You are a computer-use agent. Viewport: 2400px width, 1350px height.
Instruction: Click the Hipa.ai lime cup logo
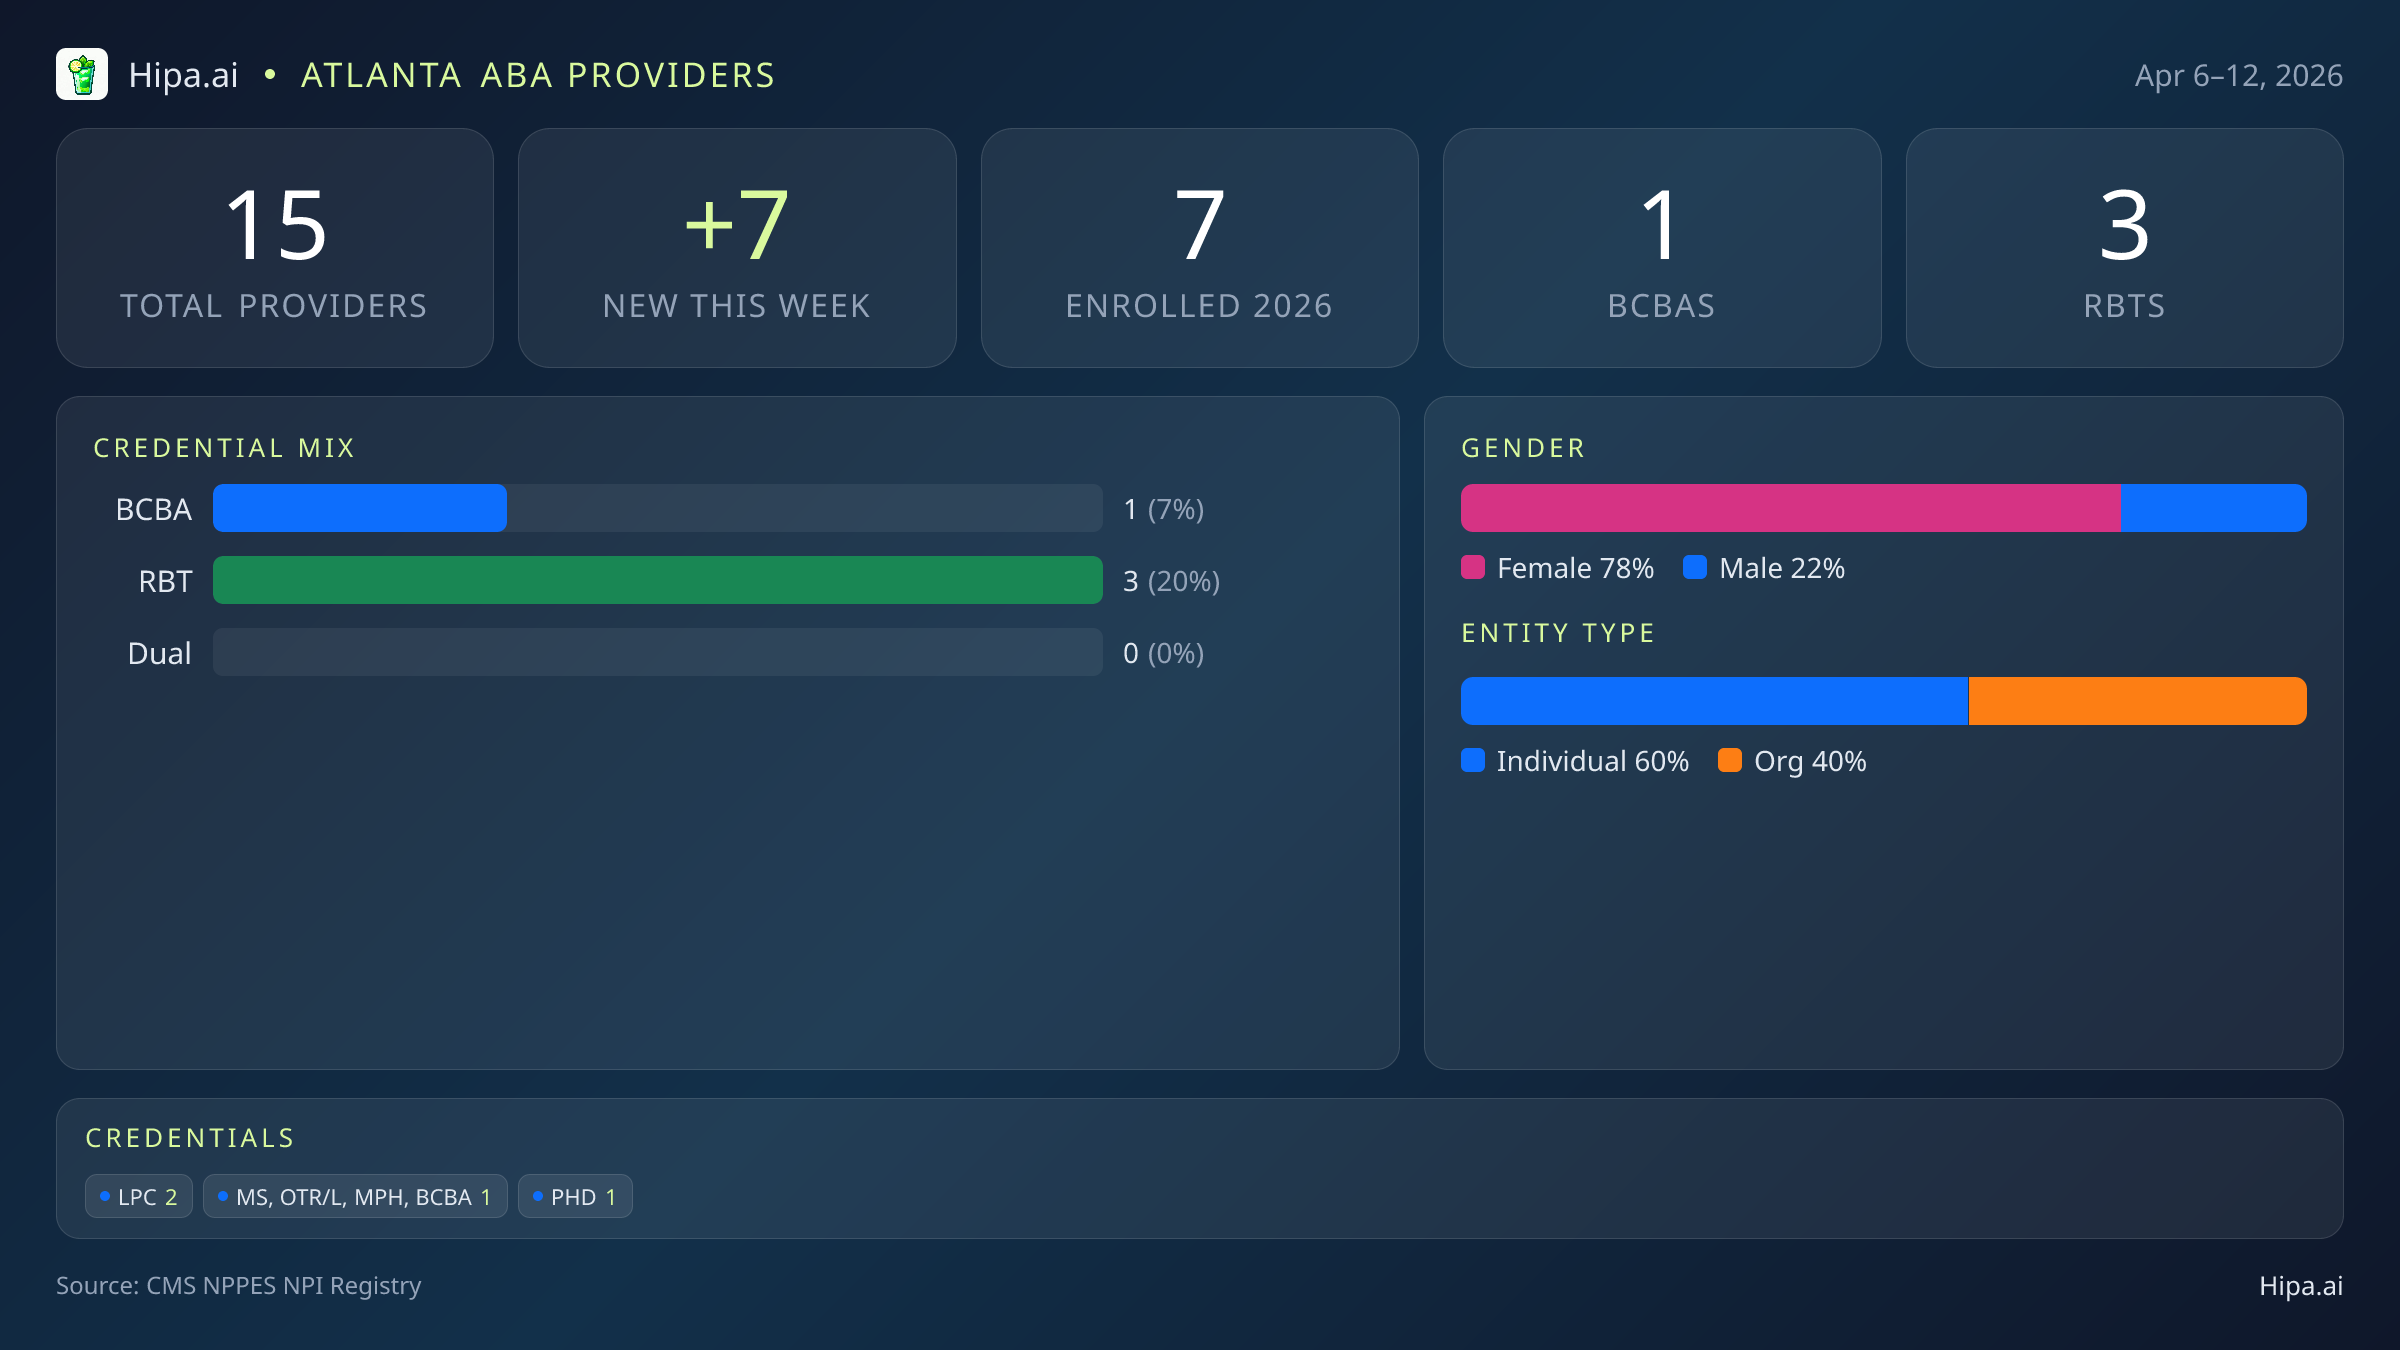tap(83, 74)
